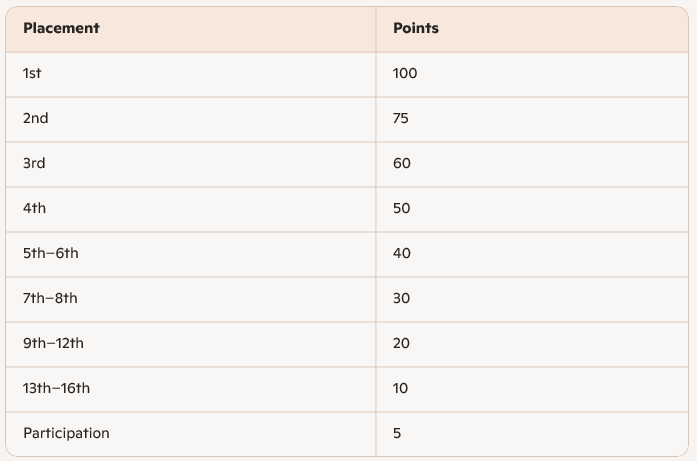The image size is (697, 461).
Task: Click the 30 points value
Action: pos(402,298)
